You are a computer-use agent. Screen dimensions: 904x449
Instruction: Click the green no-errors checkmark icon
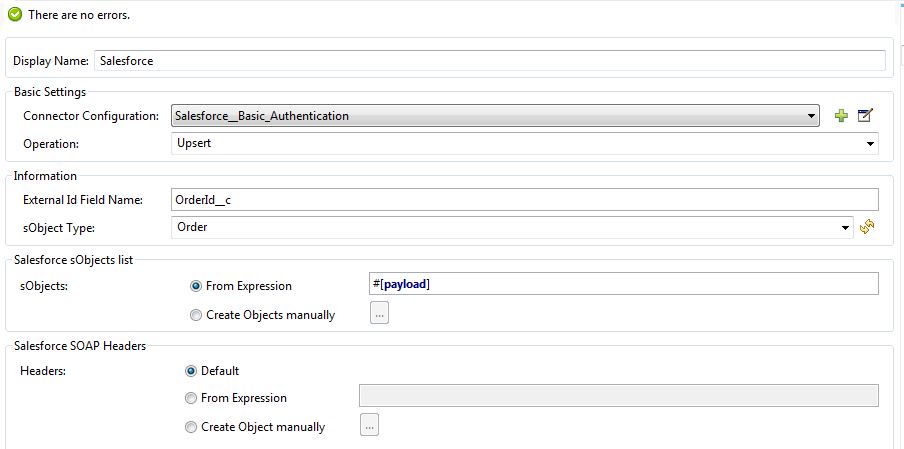pos(15,15)
